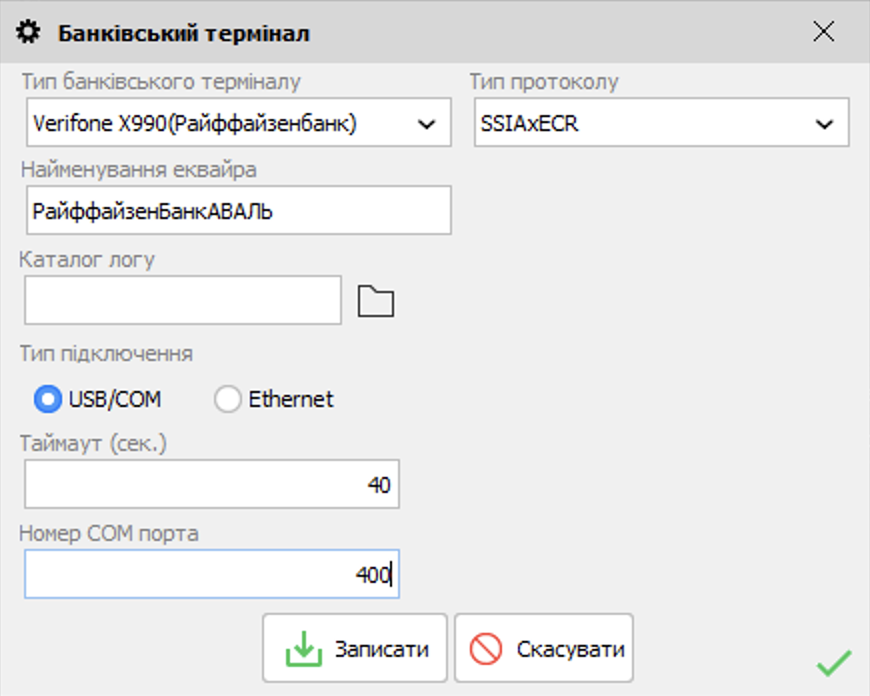Click the red prohibition icon on Скасувати

click(486, 649)
